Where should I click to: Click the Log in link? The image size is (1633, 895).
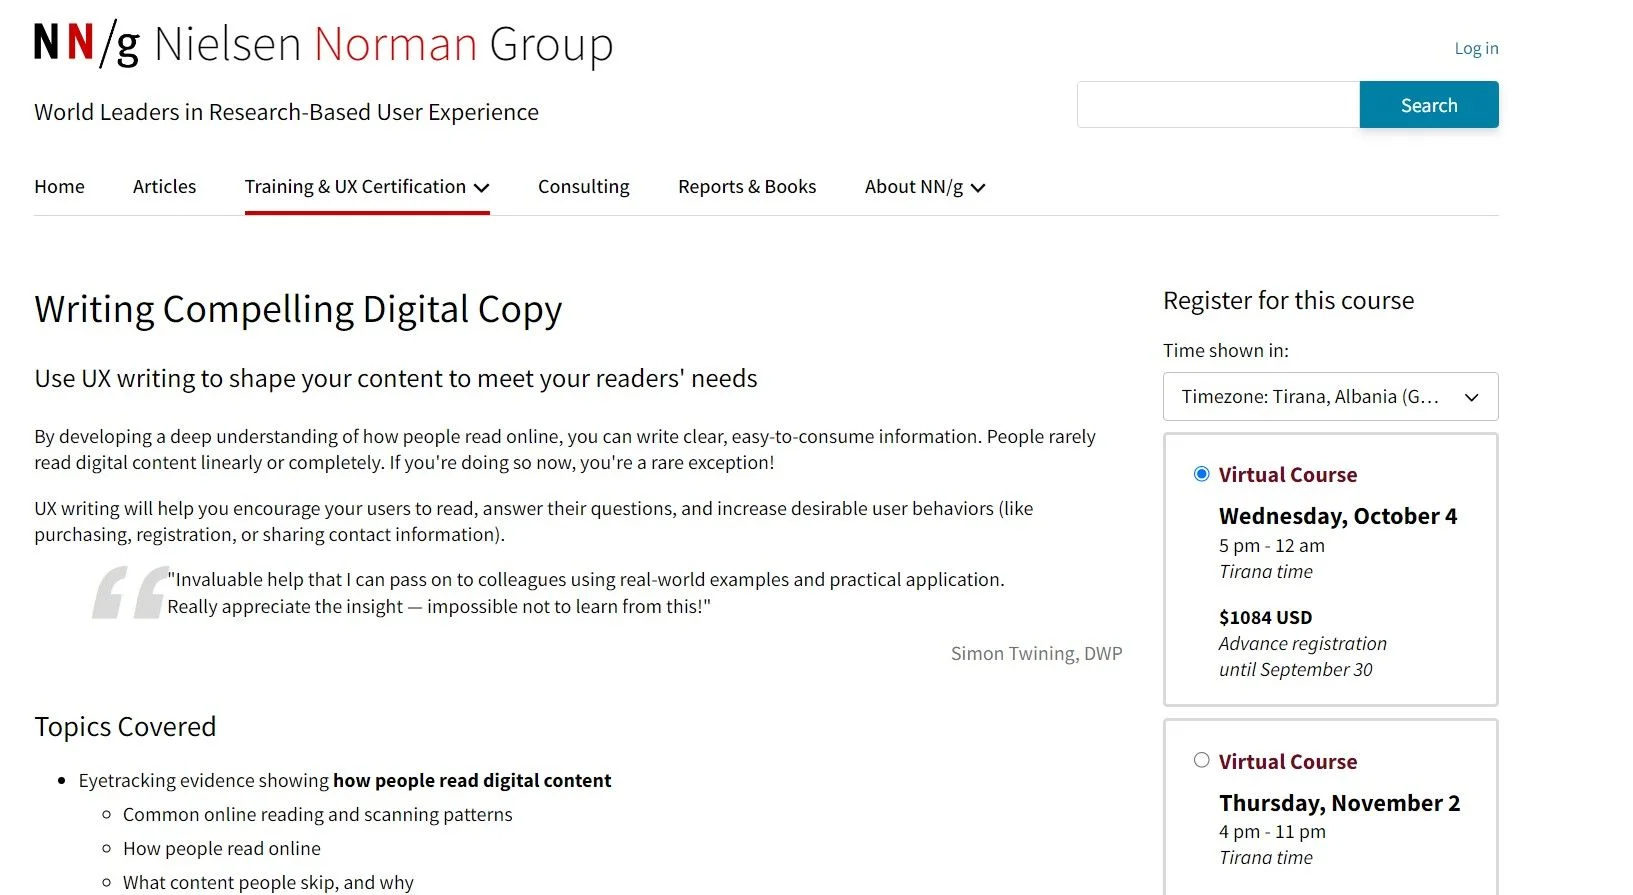[x=1475, y=48]
